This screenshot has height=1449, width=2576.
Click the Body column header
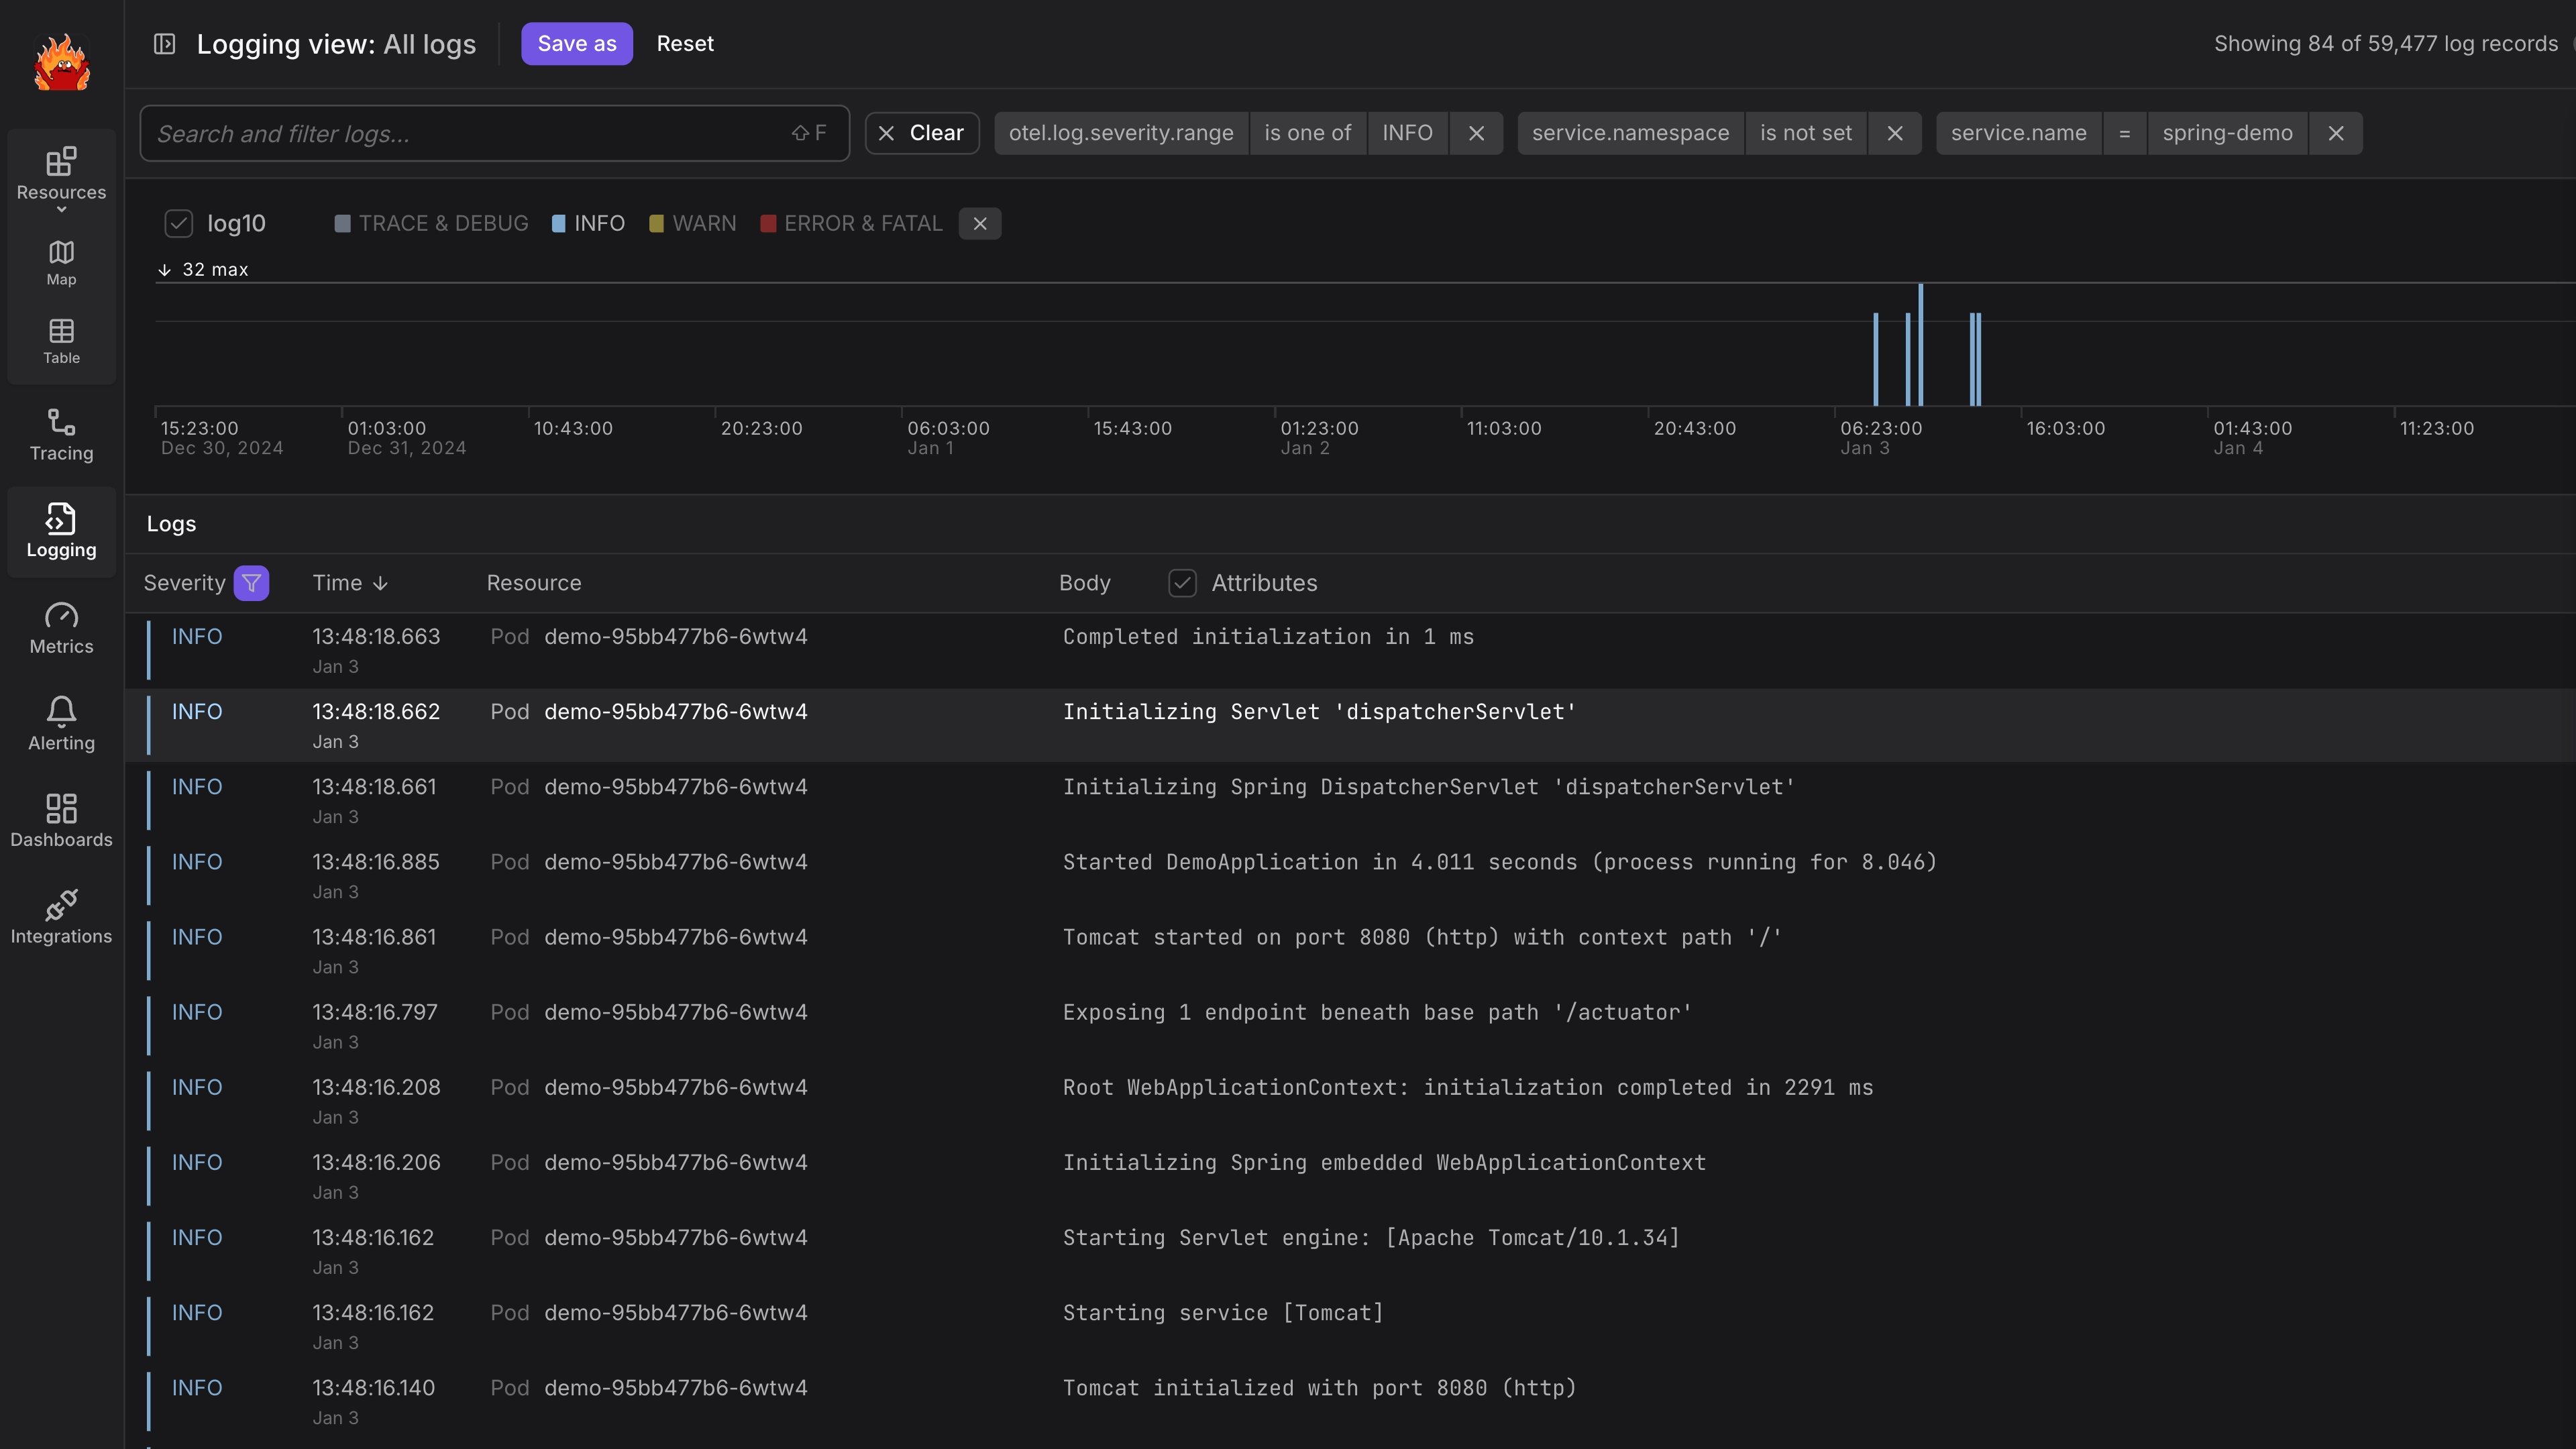[1084, 583]
